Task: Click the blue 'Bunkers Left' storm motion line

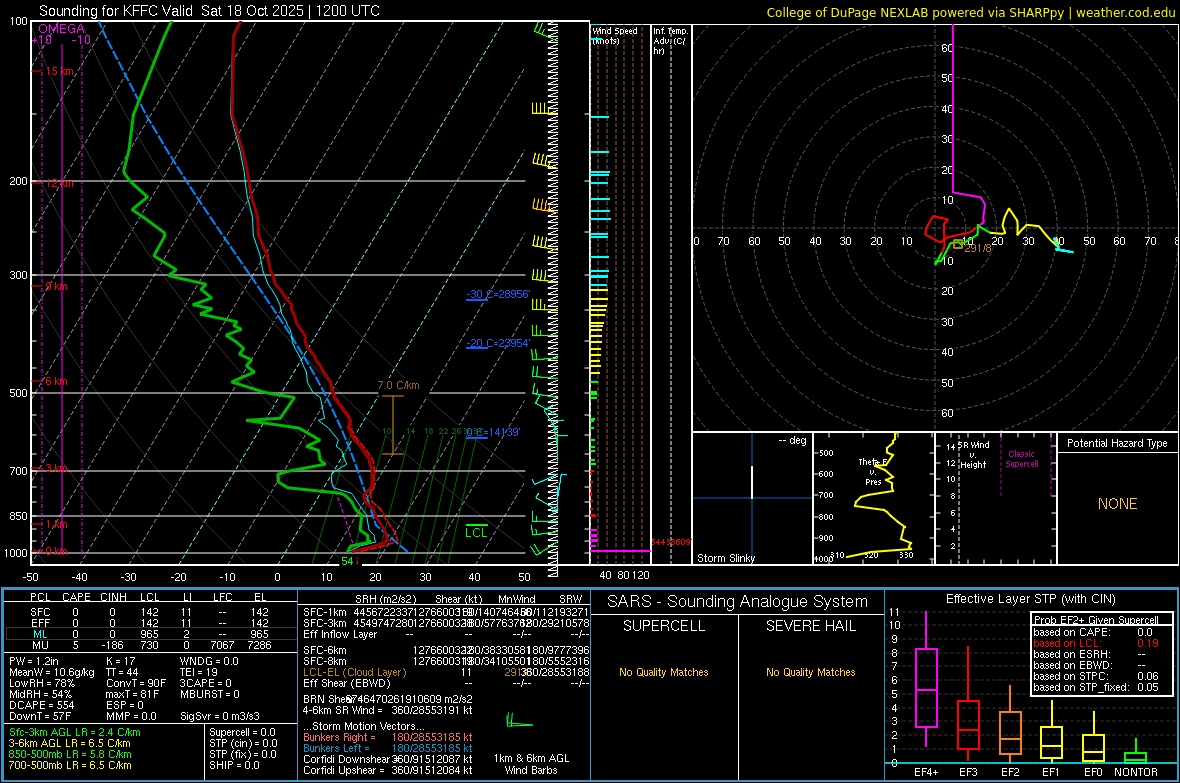Action: click(388, 748)
